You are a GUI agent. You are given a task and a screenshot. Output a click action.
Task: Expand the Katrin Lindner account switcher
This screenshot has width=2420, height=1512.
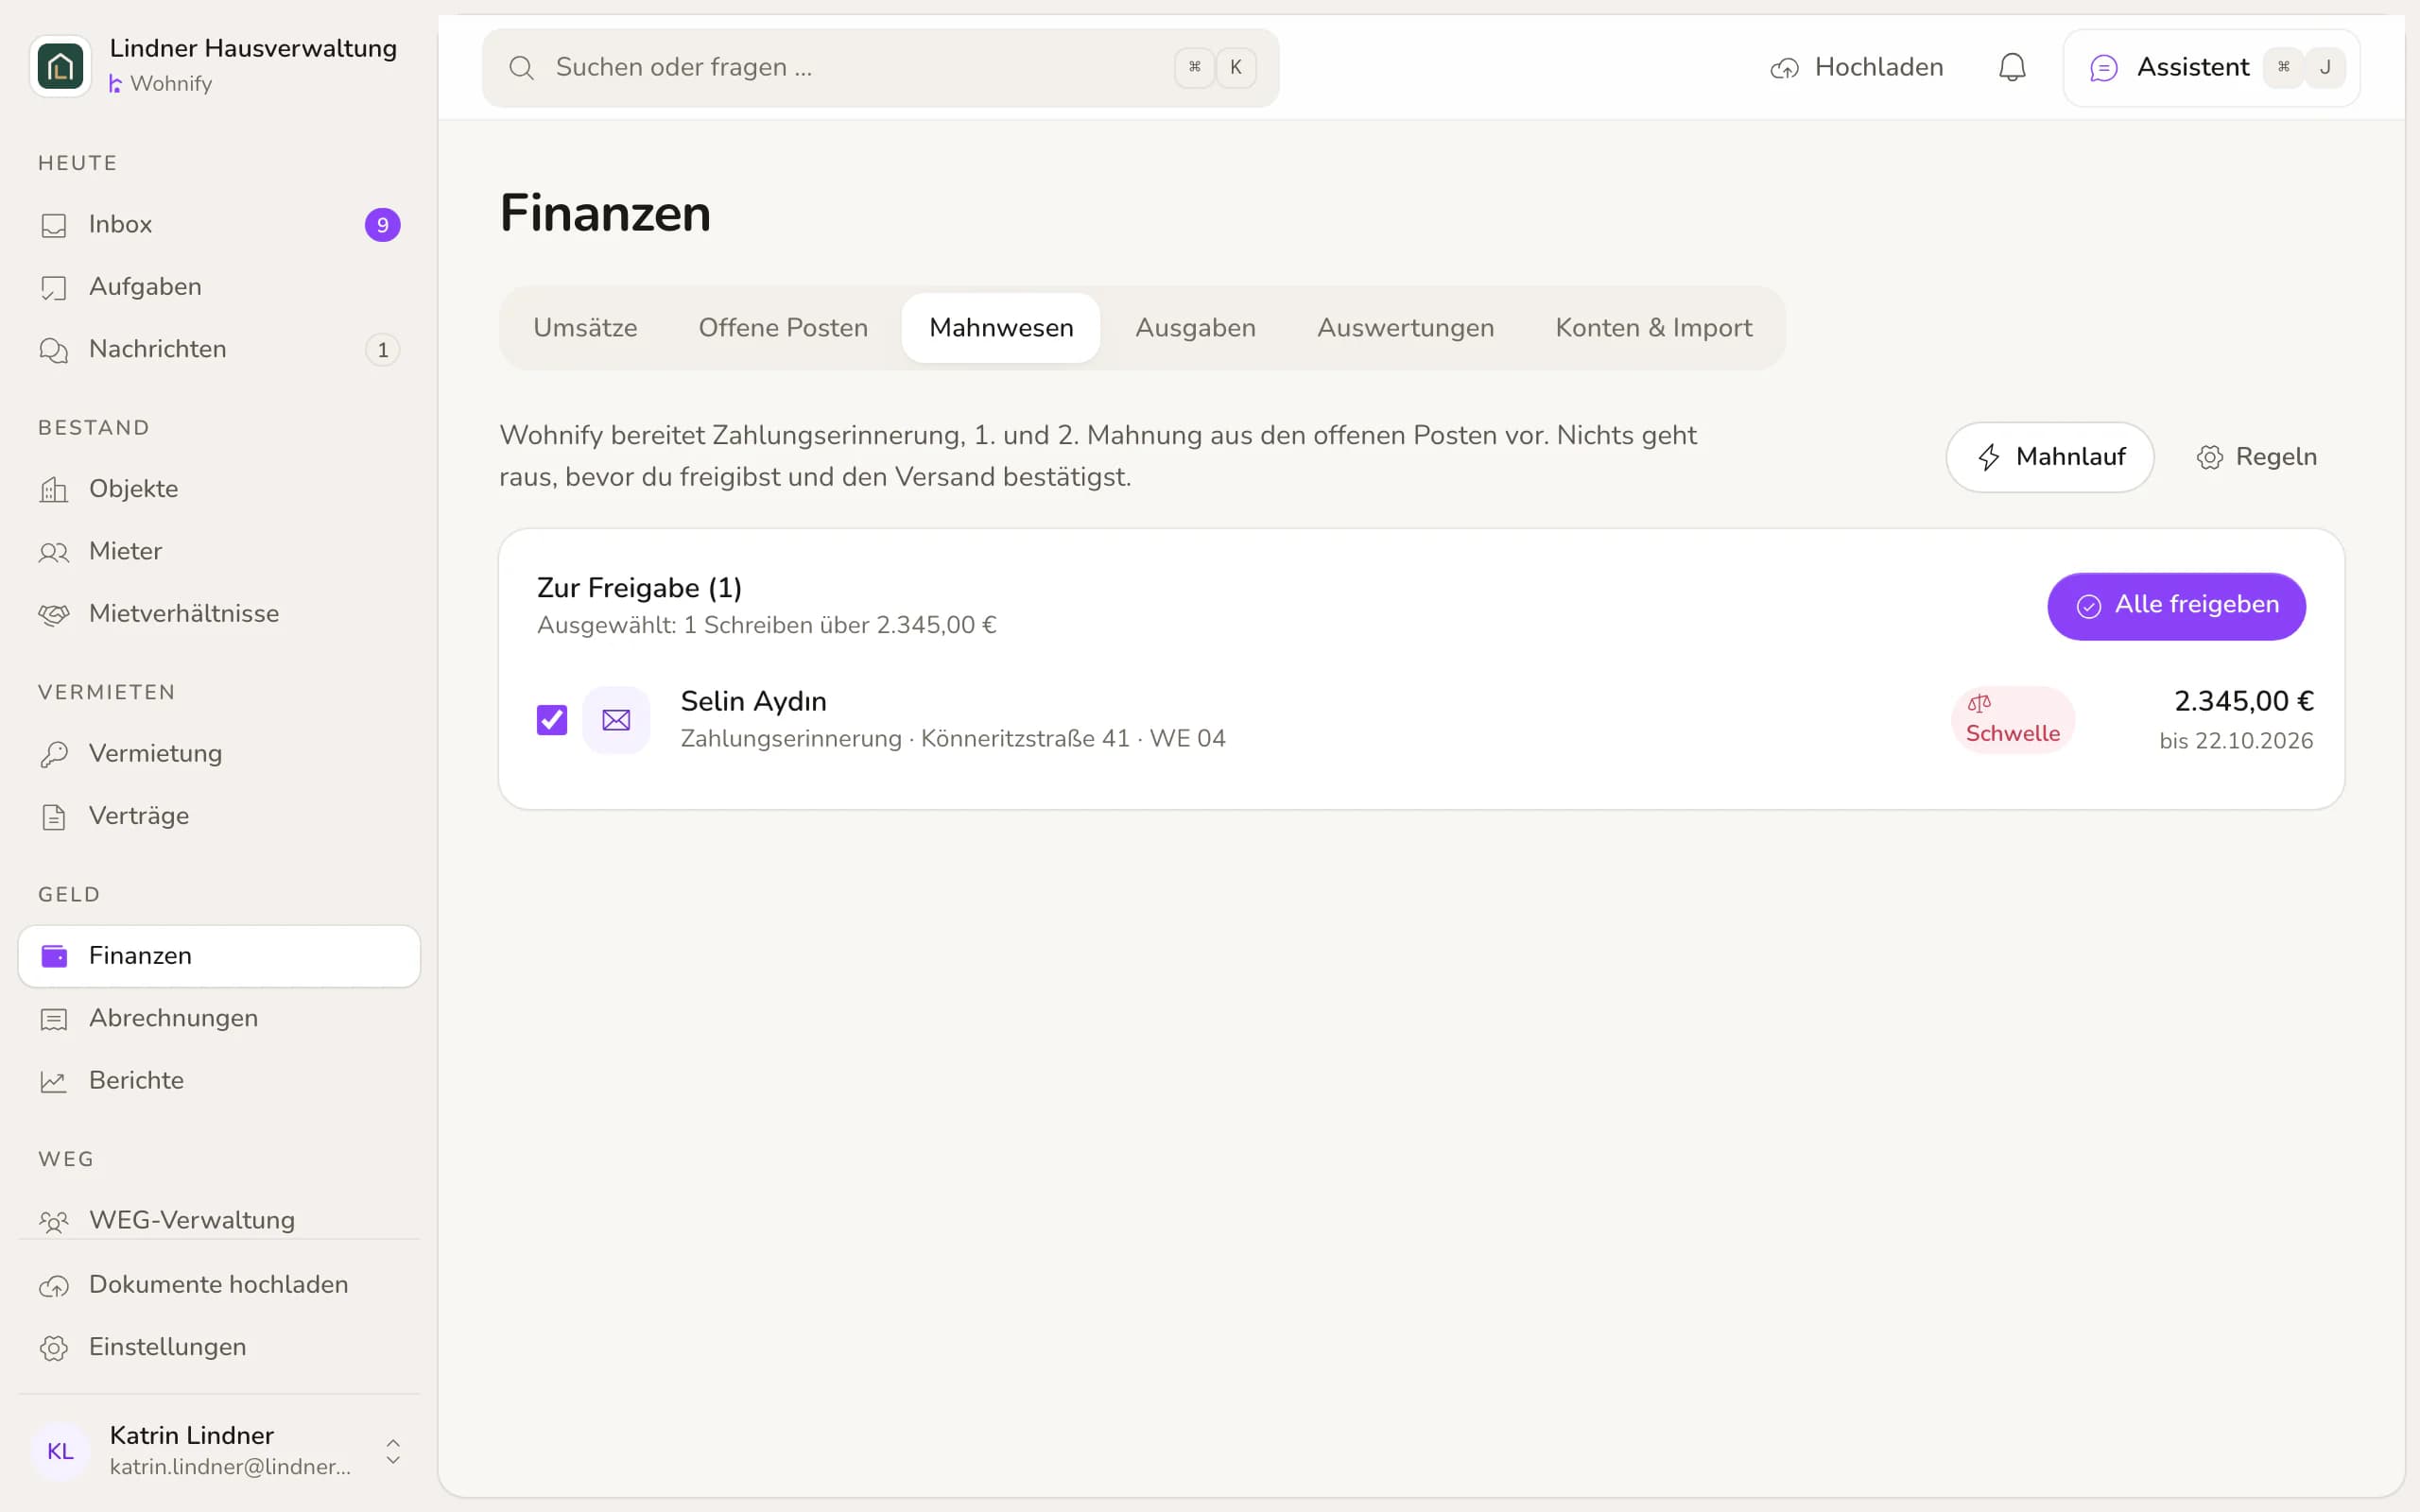click(393, 1451)
